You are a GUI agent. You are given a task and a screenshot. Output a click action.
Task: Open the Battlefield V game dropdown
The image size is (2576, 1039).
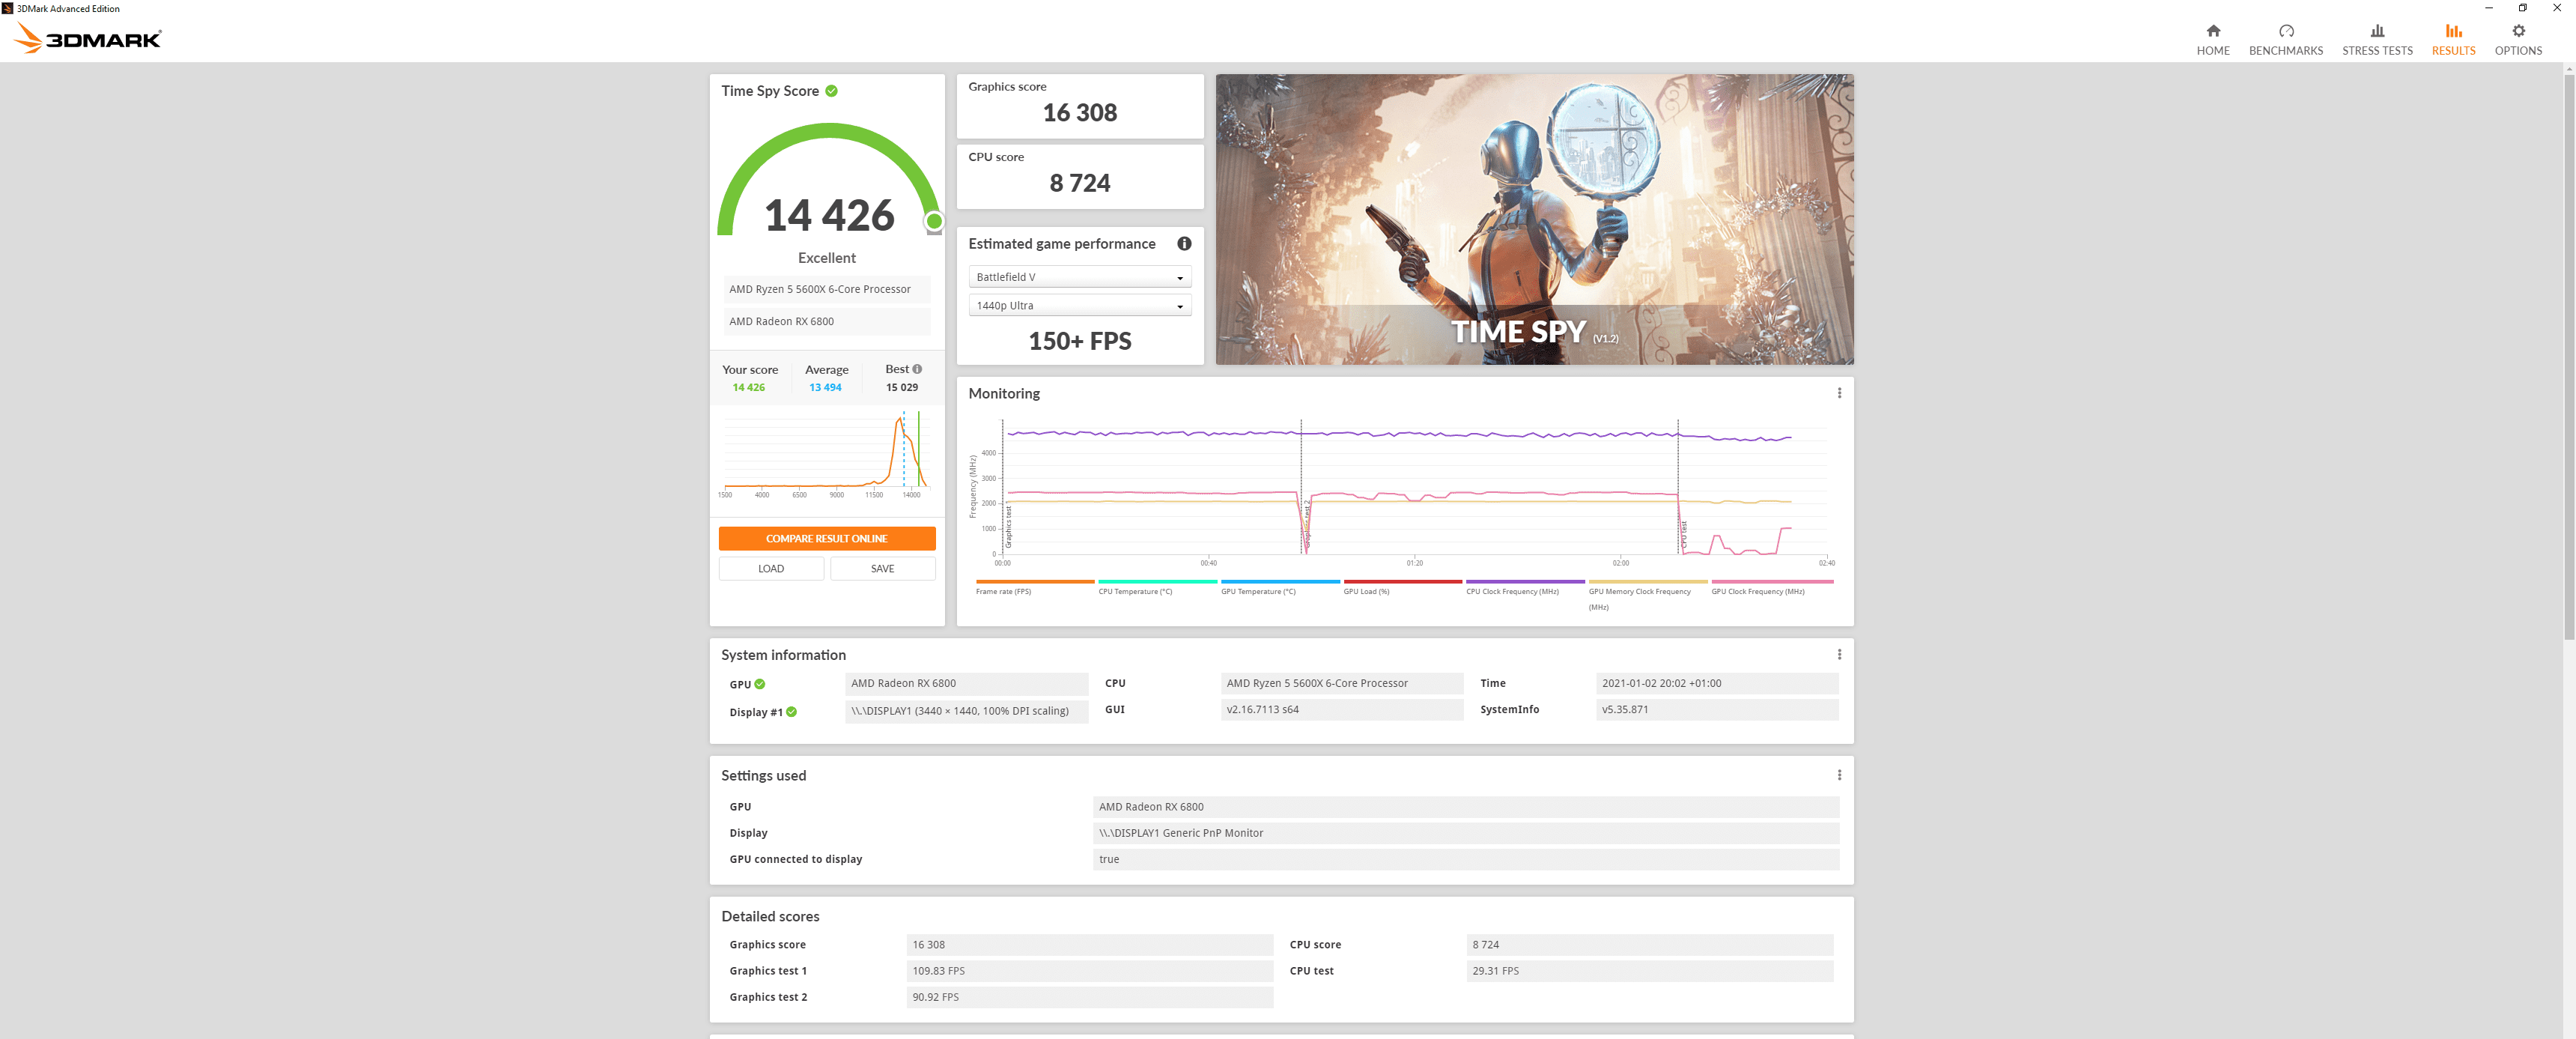coord(1079,277)
